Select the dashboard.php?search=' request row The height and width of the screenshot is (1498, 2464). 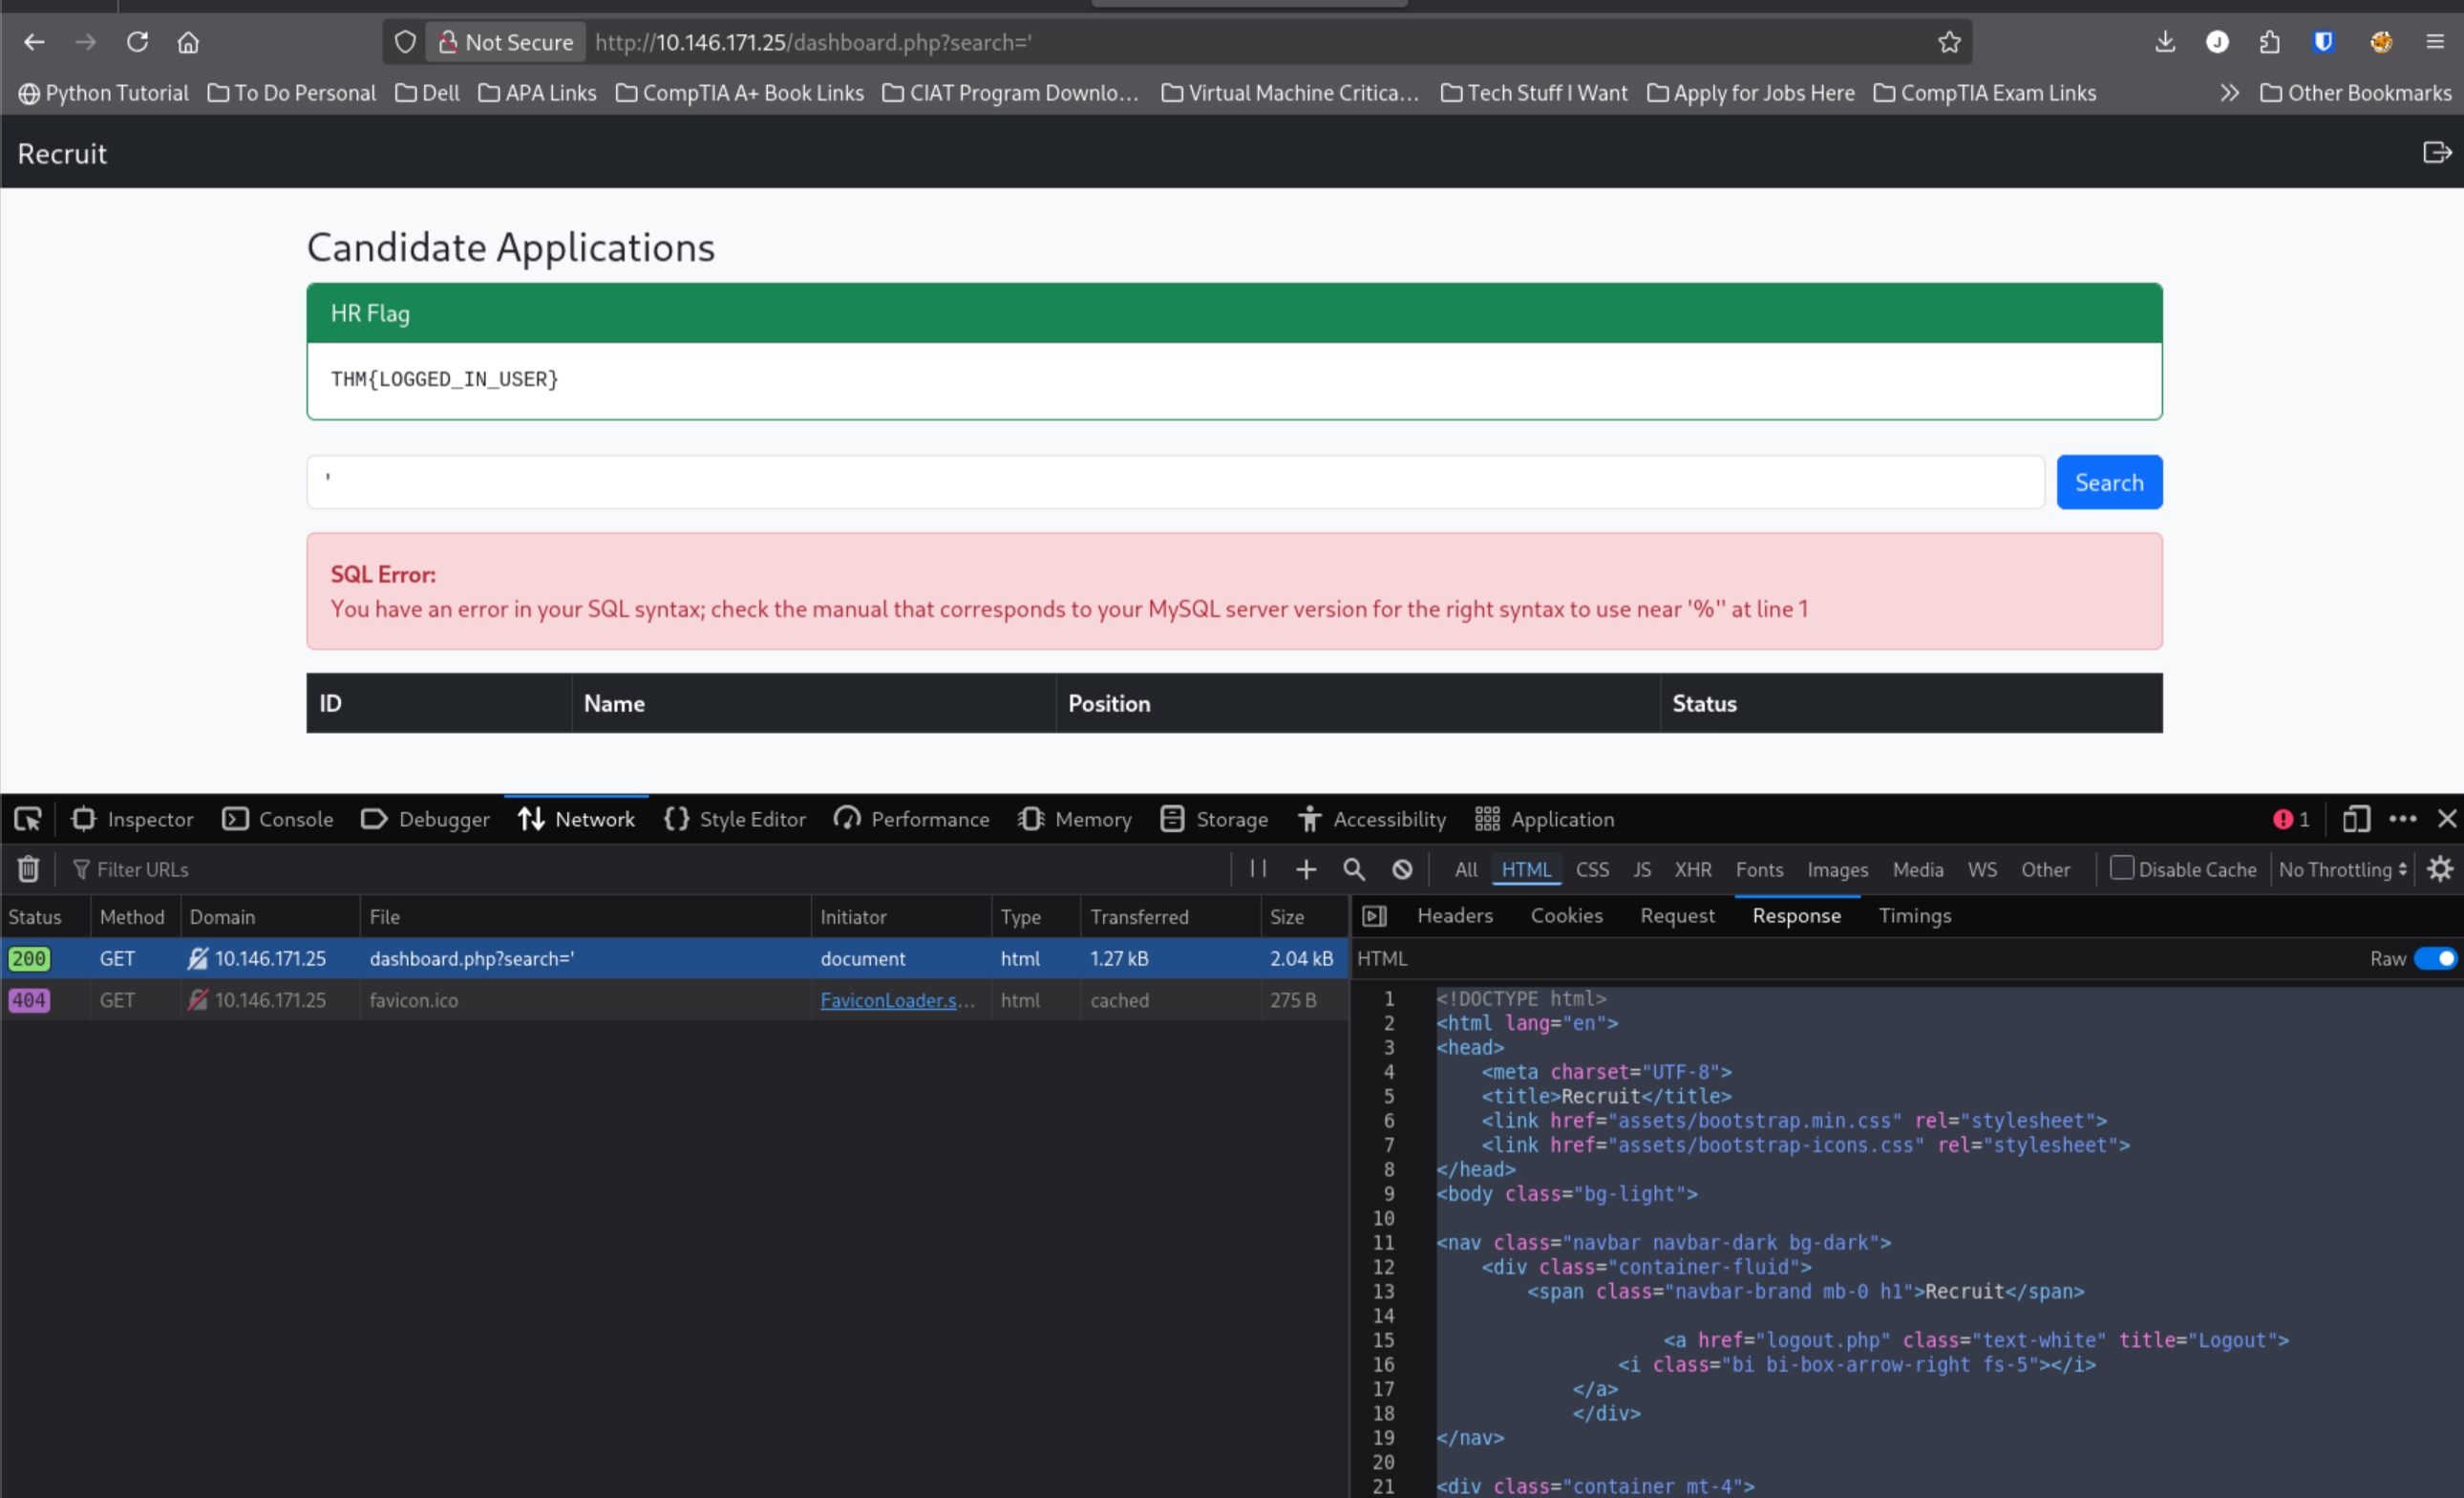point(674,958)
